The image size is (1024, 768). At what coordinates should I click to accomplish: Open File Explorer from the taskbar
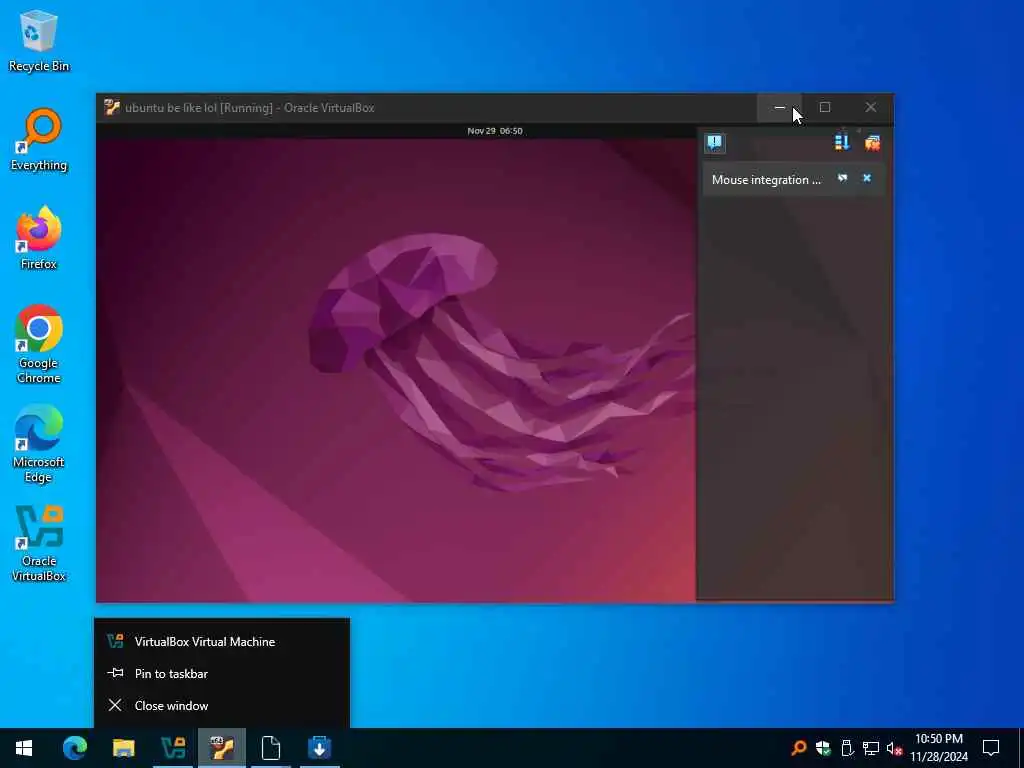(x=123, y=748)
